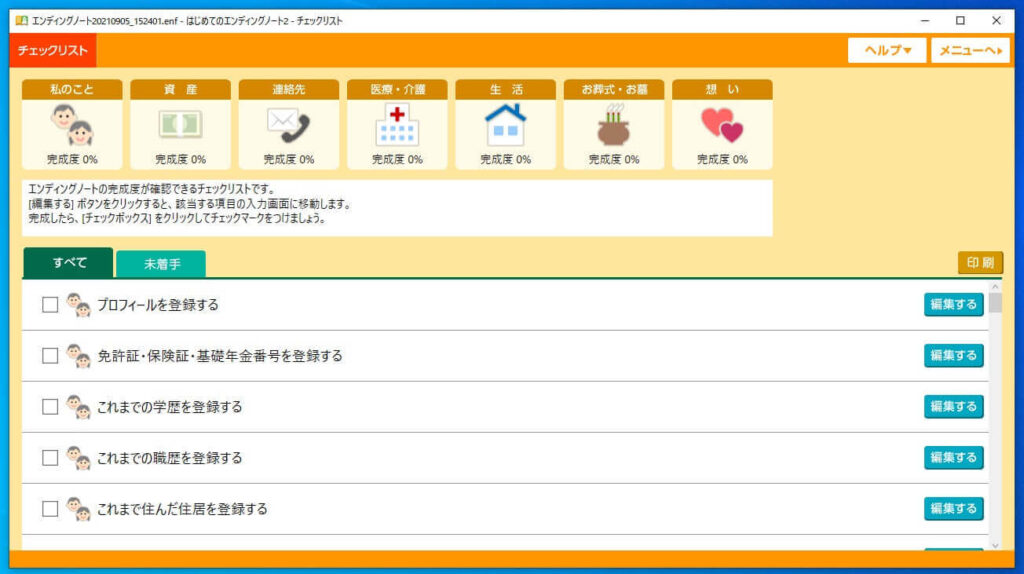Open the 私のこと category card
The width and height of the screenshot is (1024, 574).
[x=72, y=124]
